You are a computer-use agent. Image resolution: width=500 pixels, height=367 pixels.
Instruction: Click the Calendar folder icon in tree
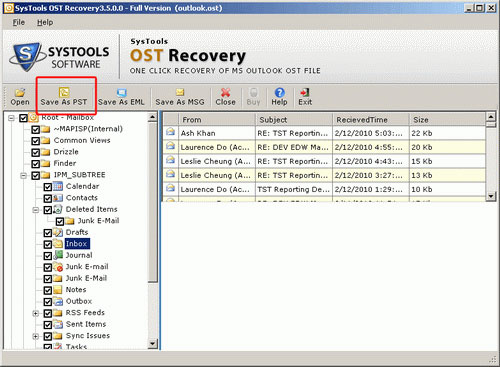[58, 186]
